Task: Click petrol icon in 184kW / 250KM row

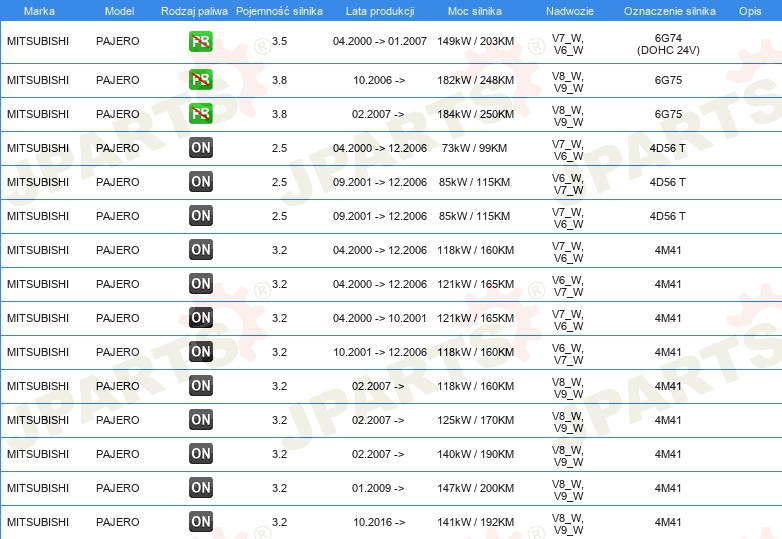Action: 200,114
